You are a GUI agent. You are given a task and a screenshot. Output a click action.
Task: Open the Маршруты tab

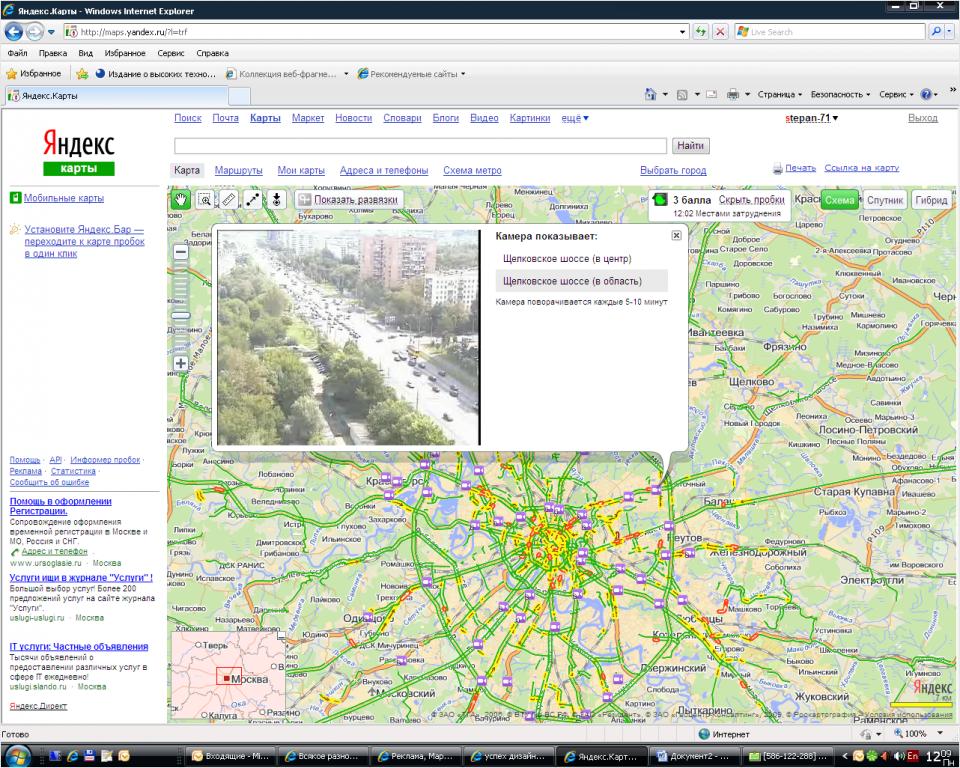point(238,170)
